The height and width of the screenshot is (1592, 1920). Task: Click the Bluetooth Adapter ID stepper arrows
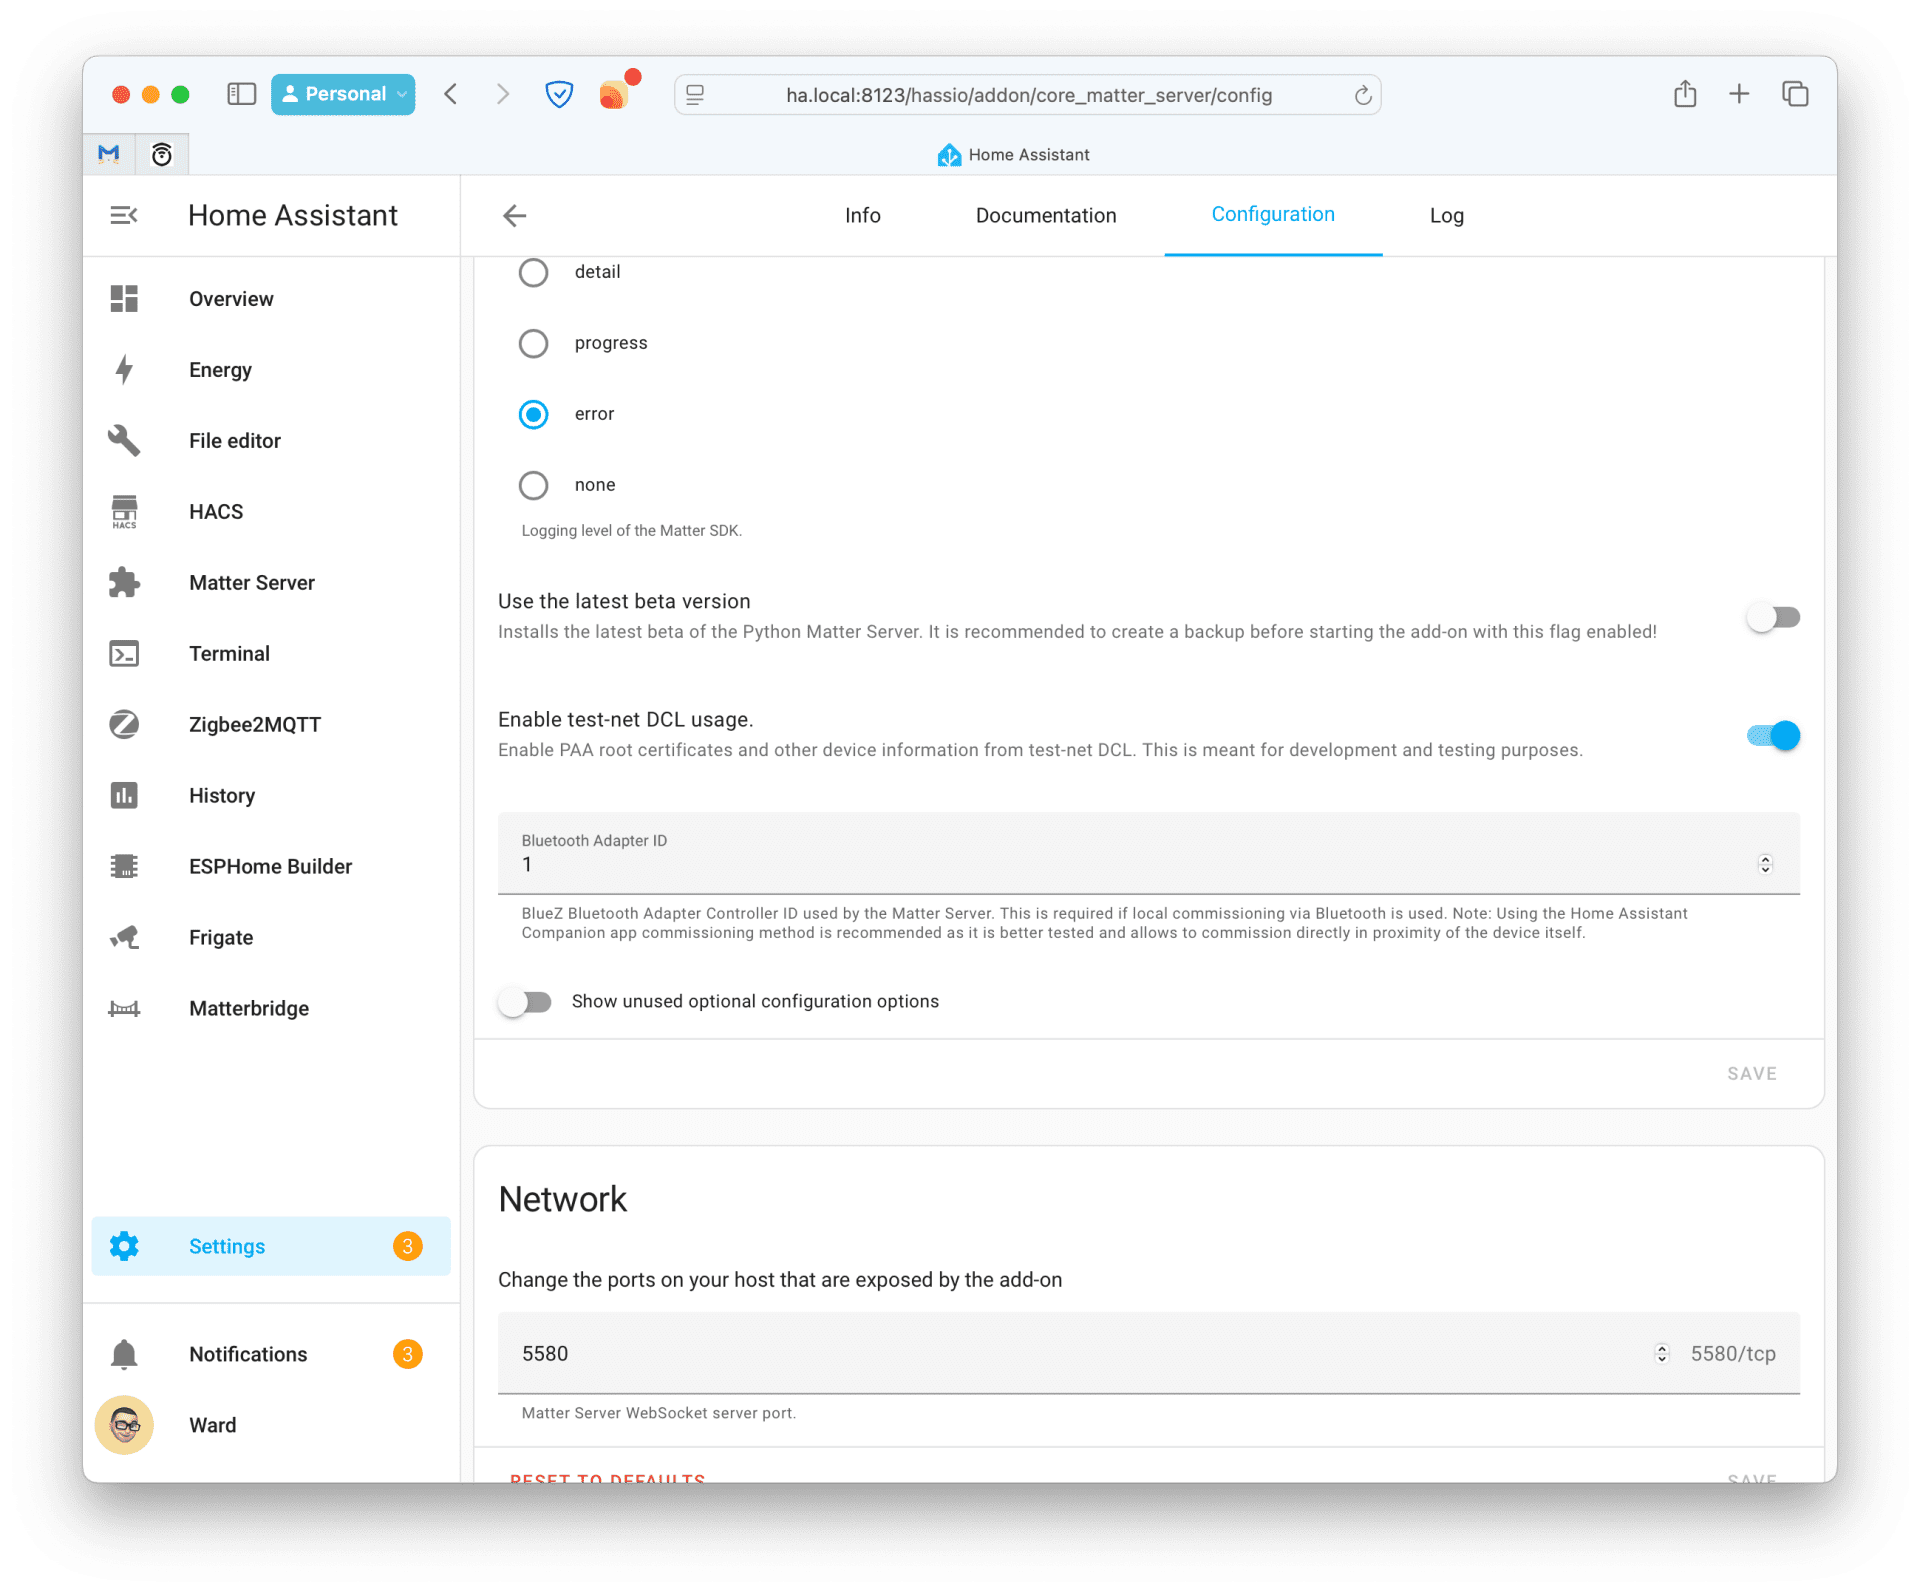point(1765,864)
